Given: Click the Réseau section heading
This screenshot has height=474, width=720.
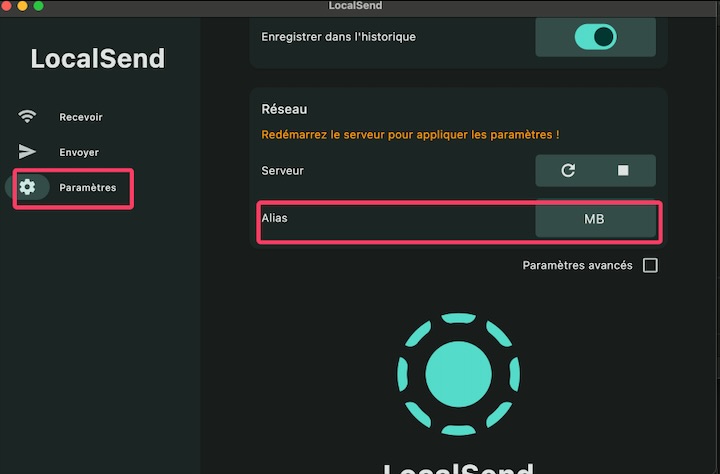Looking at the screenshot, I should 284,108.
